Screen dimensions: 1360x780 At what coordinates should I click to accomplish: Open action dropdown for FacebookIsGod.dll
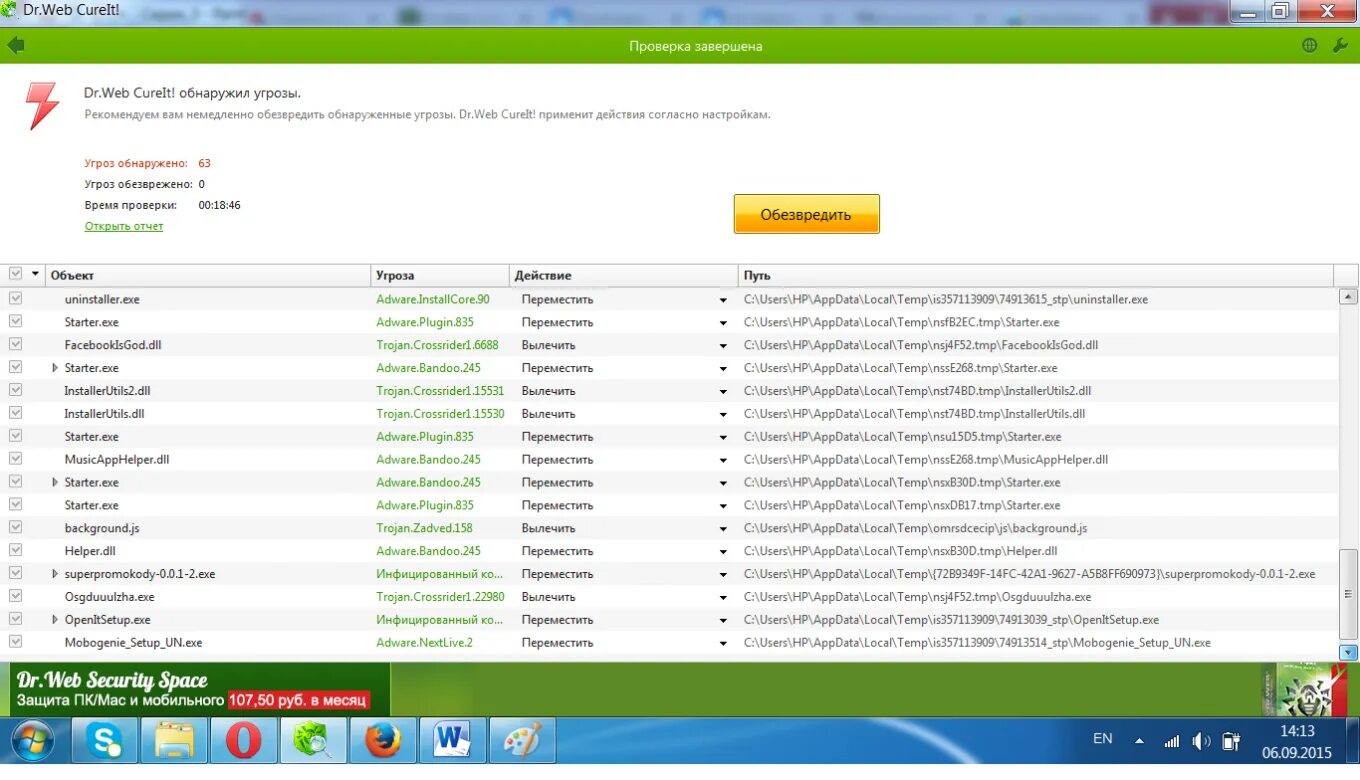point(723,345)
